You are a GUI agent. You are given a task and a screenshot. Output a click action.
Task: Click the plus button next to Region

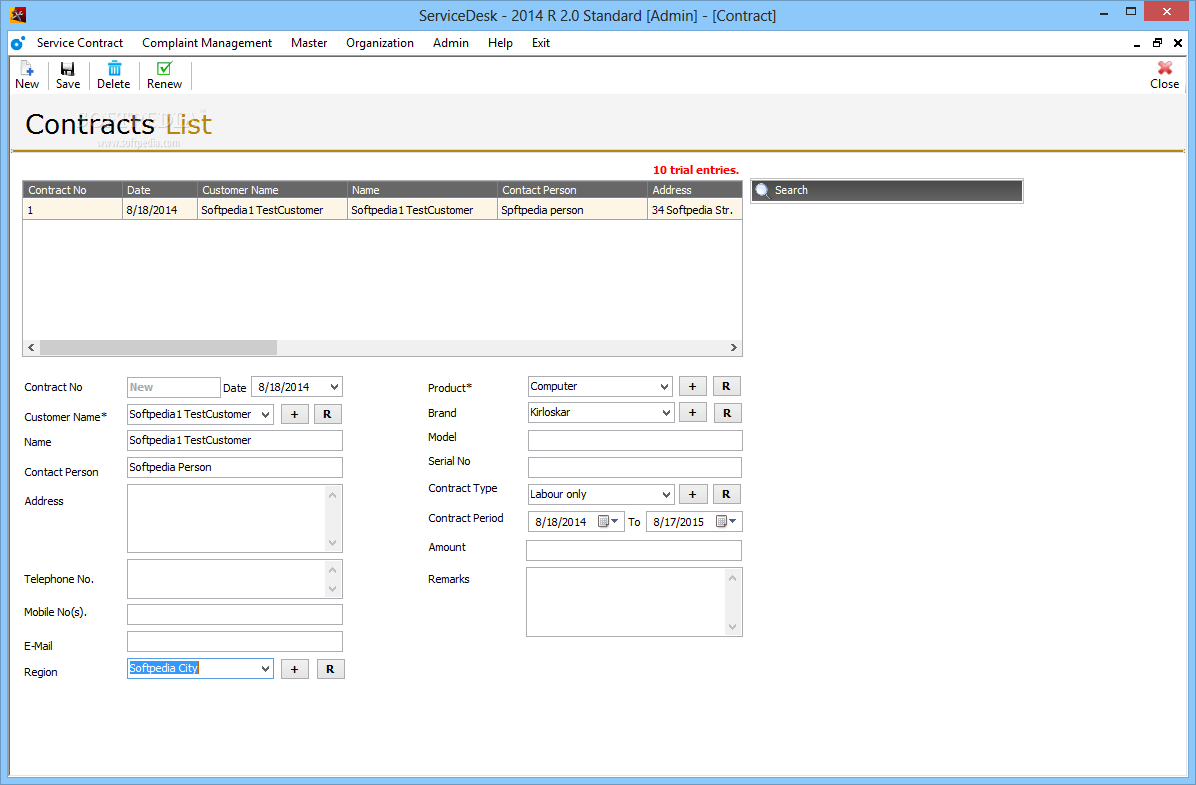point(294,669)
